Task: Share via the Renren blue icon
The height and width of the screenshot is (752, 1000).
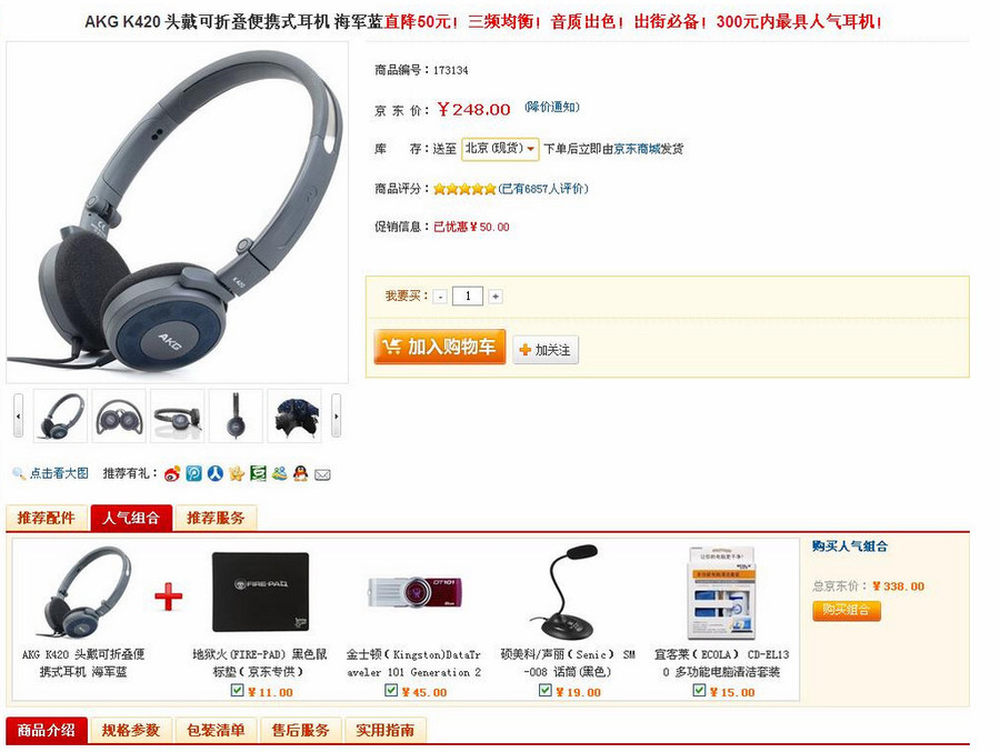Action: click(215, 473)
